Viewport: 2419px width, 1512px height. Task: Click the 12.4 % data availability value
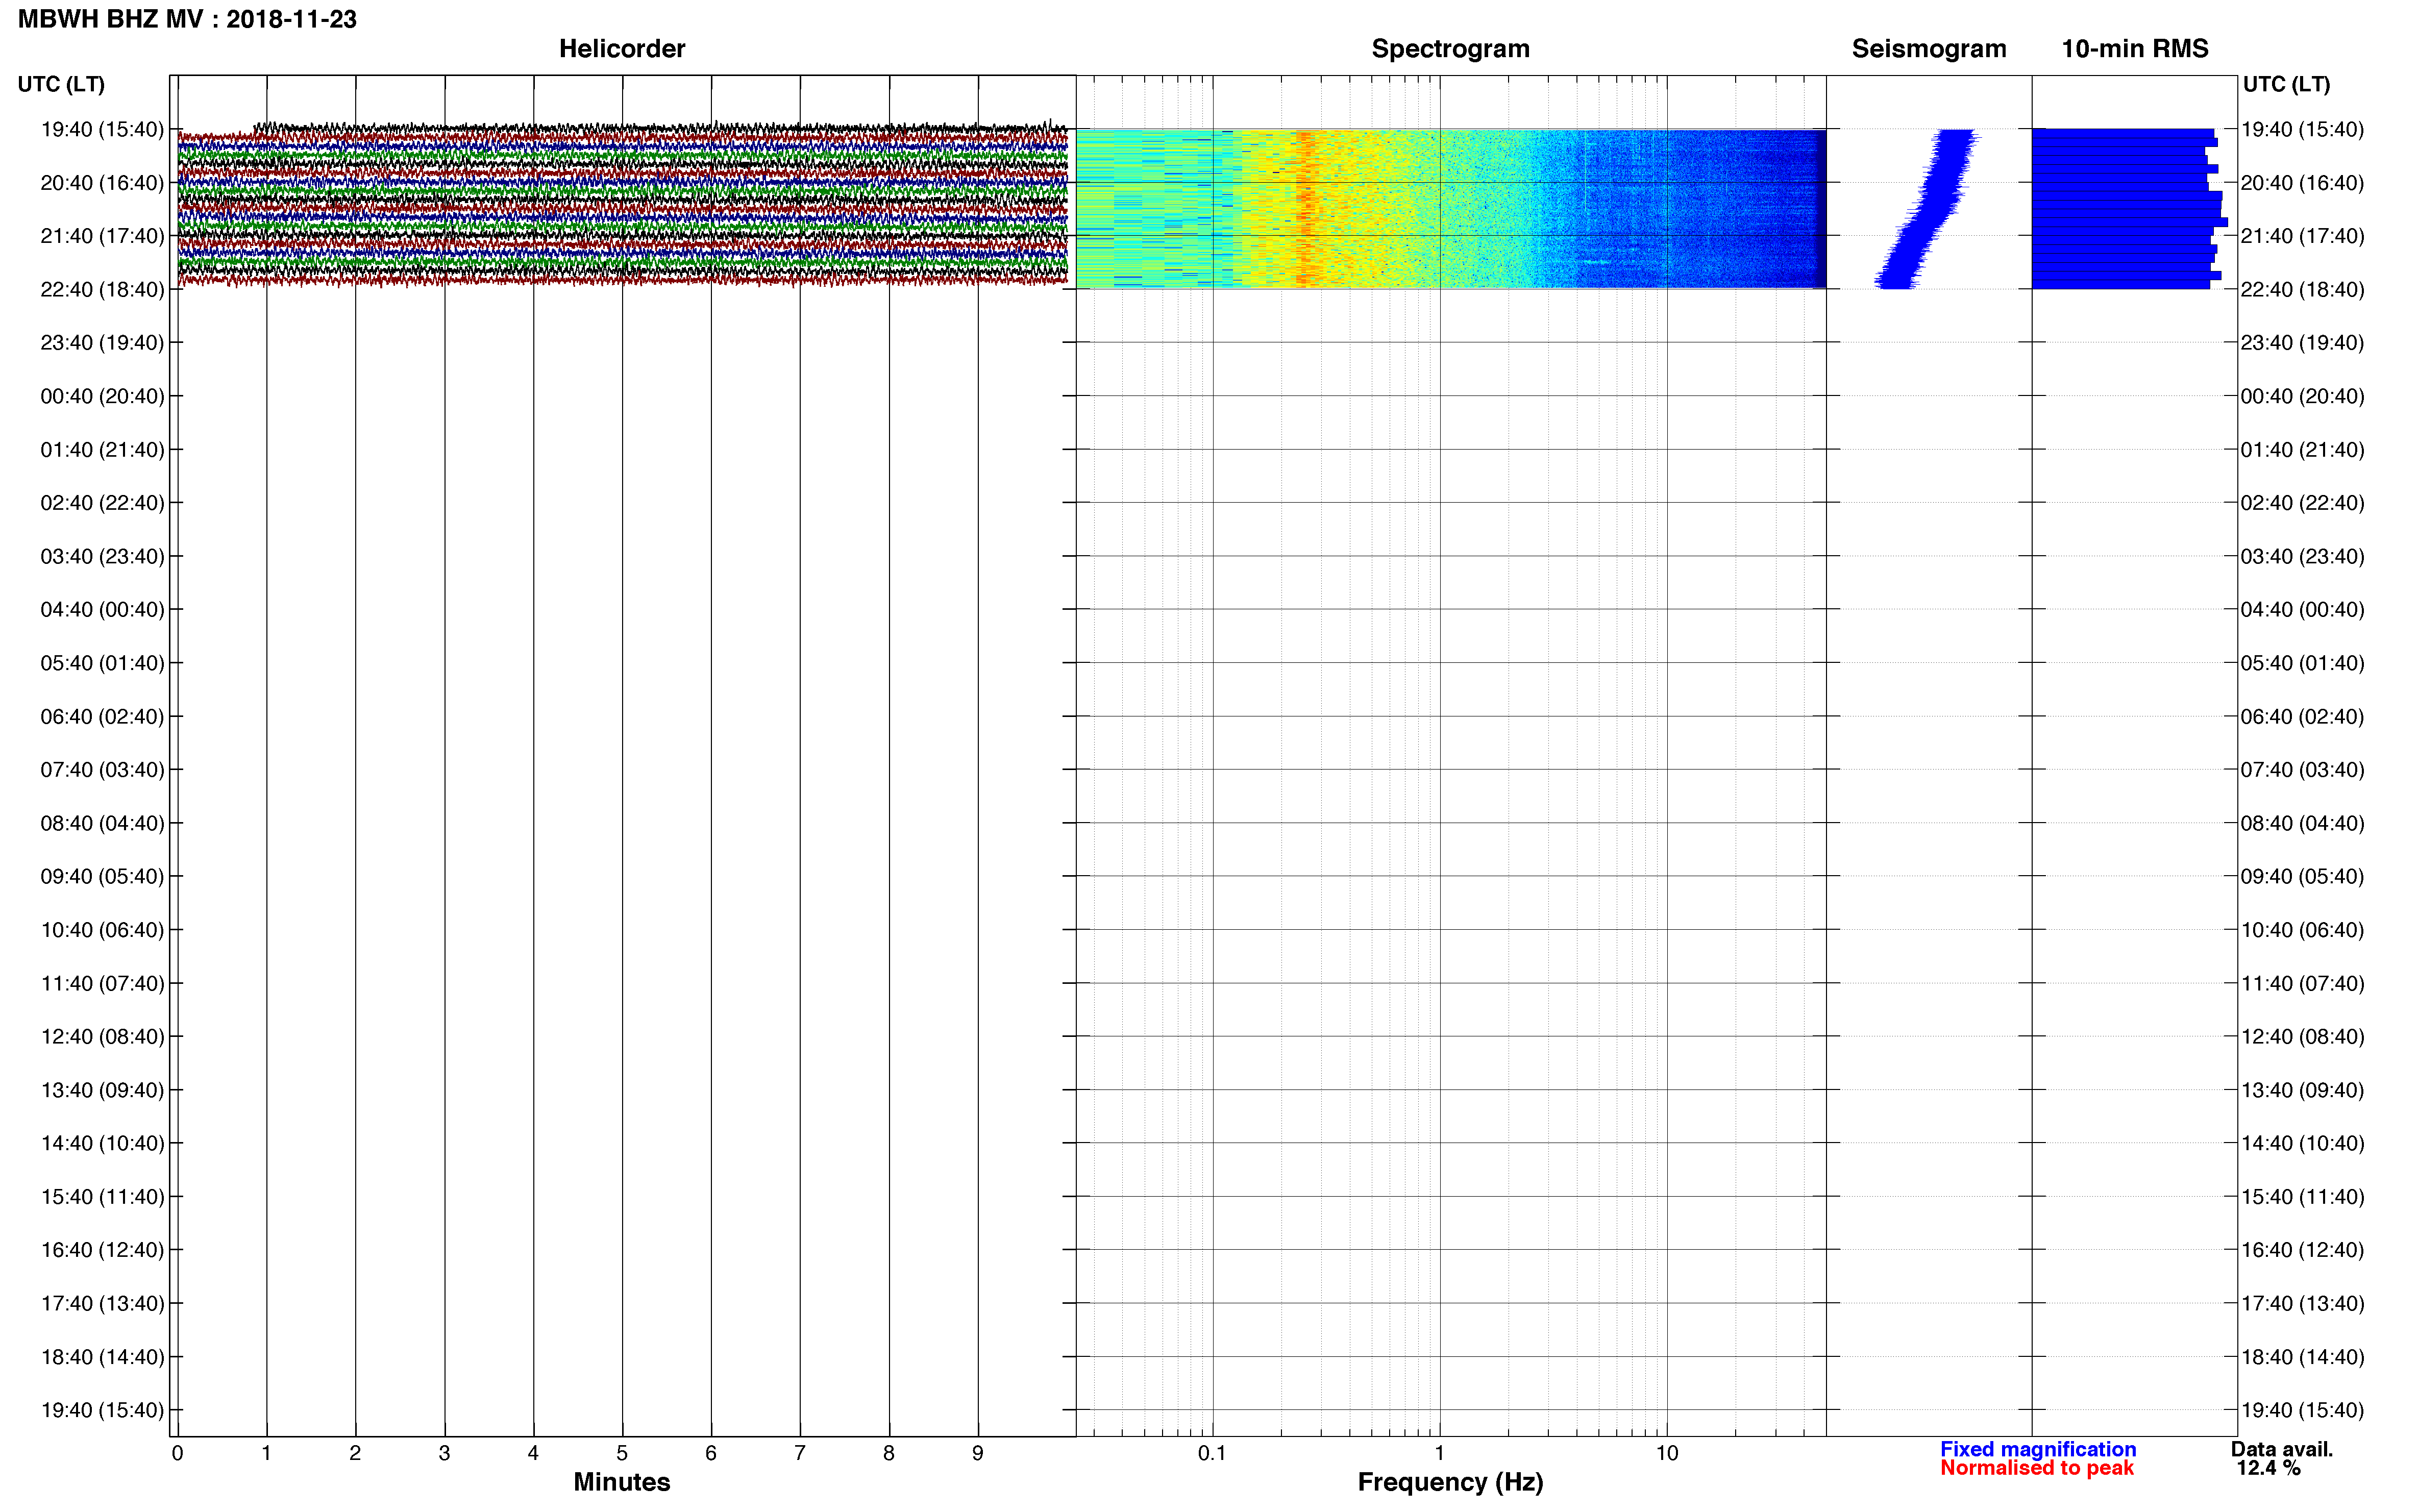tap(2269, 1468)
